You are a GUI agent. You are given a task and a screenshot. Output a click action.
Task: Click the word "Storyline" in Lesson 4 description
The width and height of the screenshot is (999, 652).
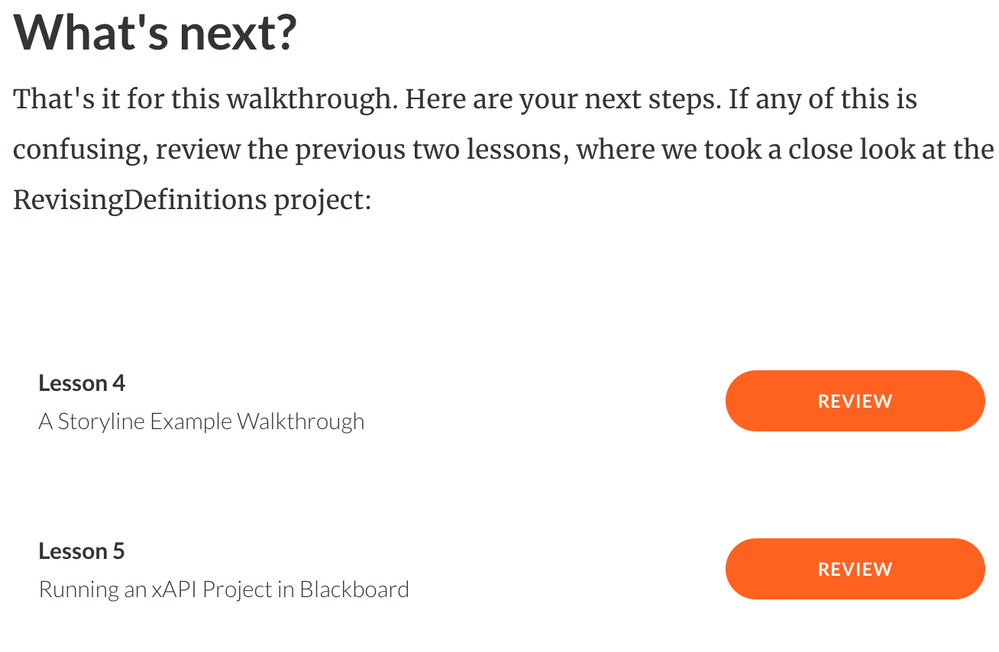click(101, 421)
